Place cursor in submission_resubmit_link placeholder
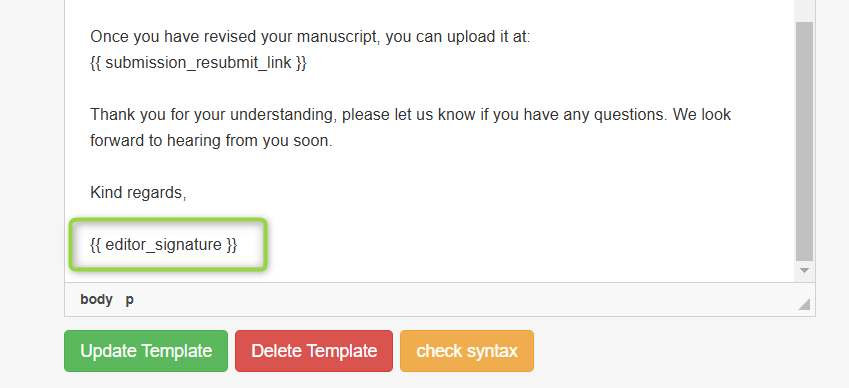 pos(198,63)
